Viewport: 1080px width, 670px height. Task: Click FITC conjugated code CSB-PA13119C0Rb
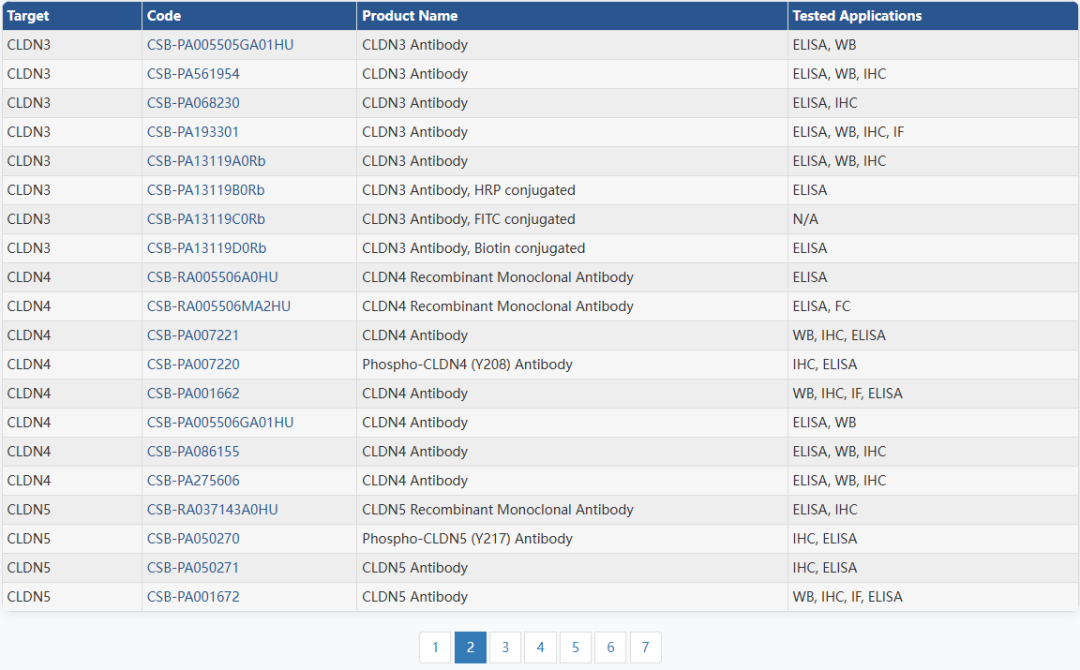206,219
